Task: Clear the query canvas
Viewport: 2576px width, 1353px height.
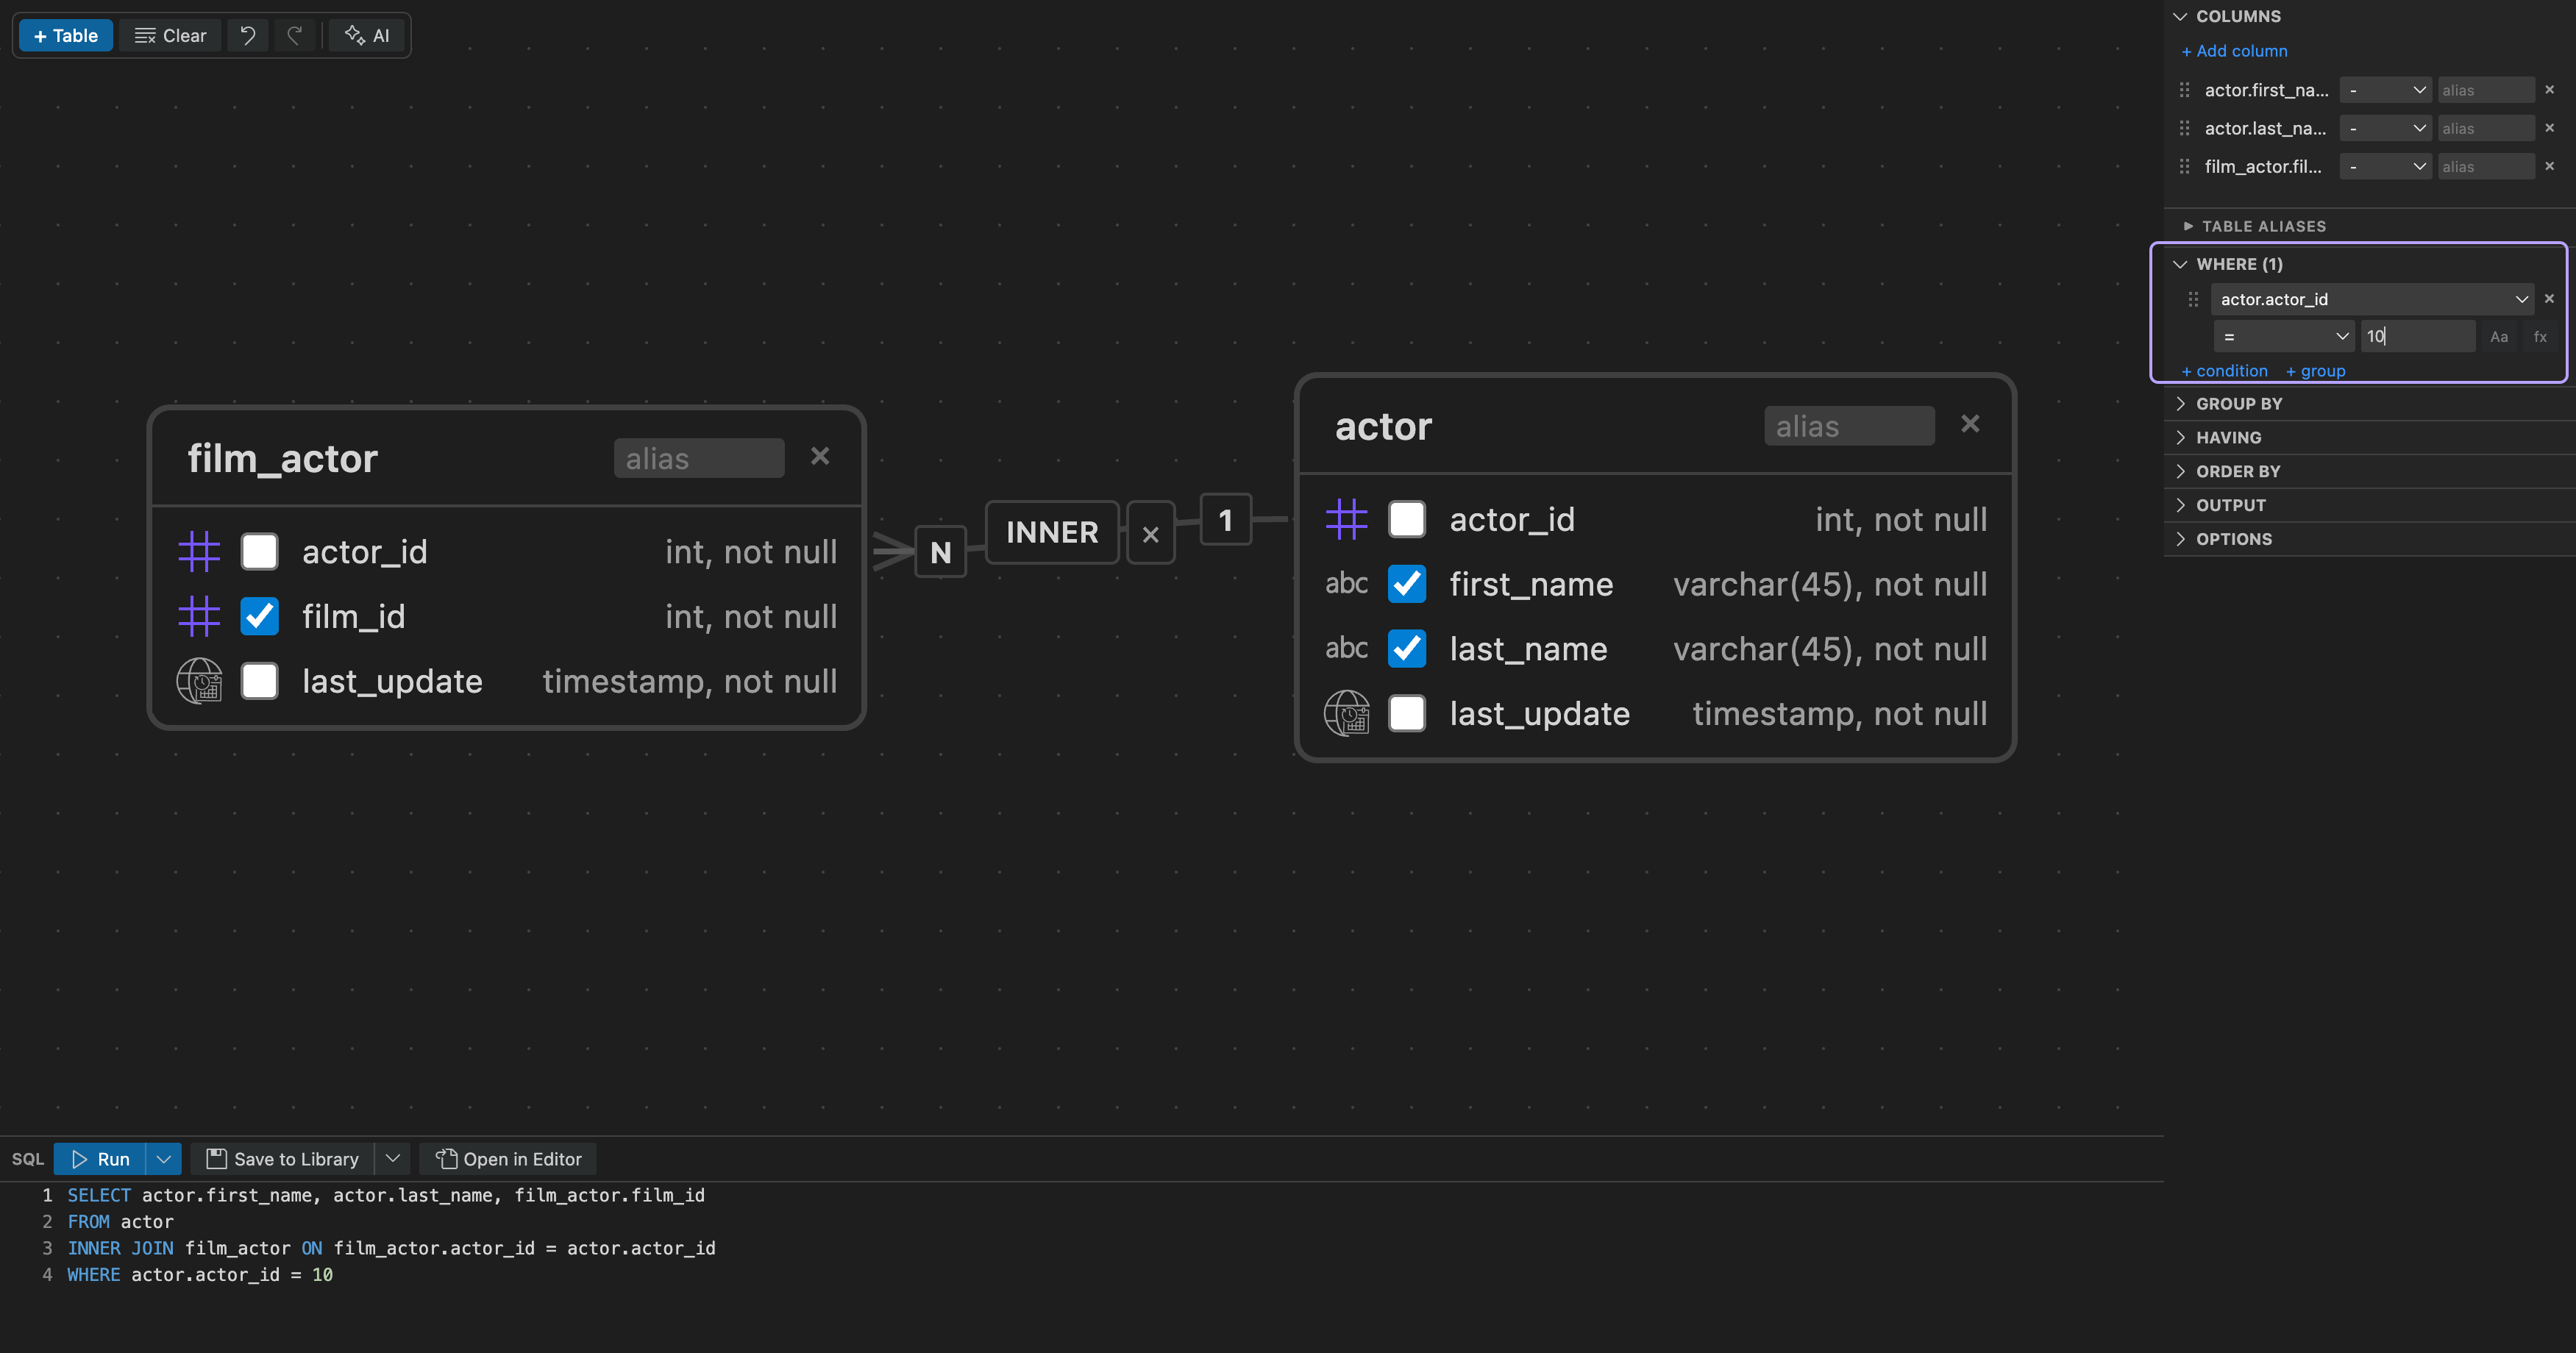Action: [x=171, y=36]
